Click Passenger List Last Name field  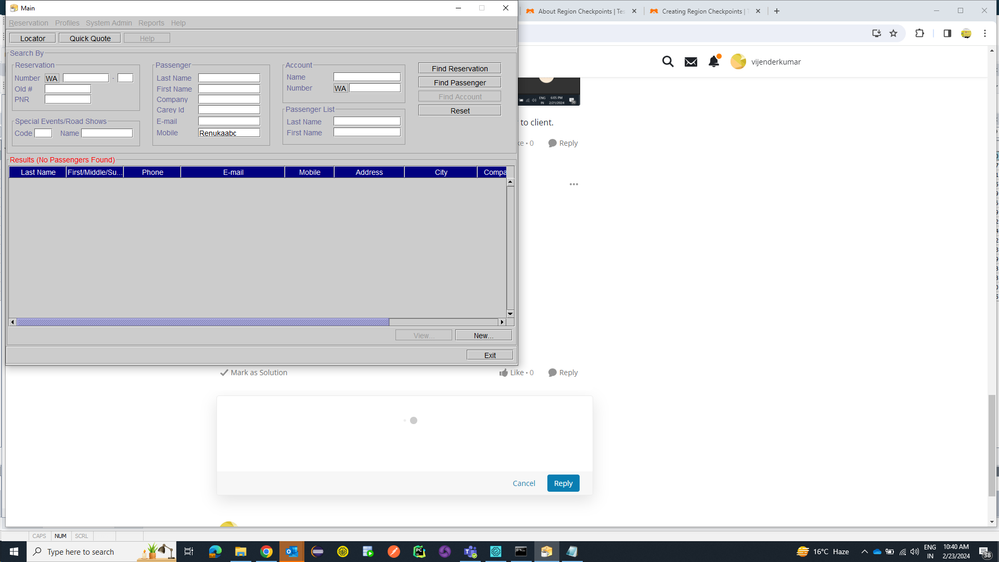(367, 121)
